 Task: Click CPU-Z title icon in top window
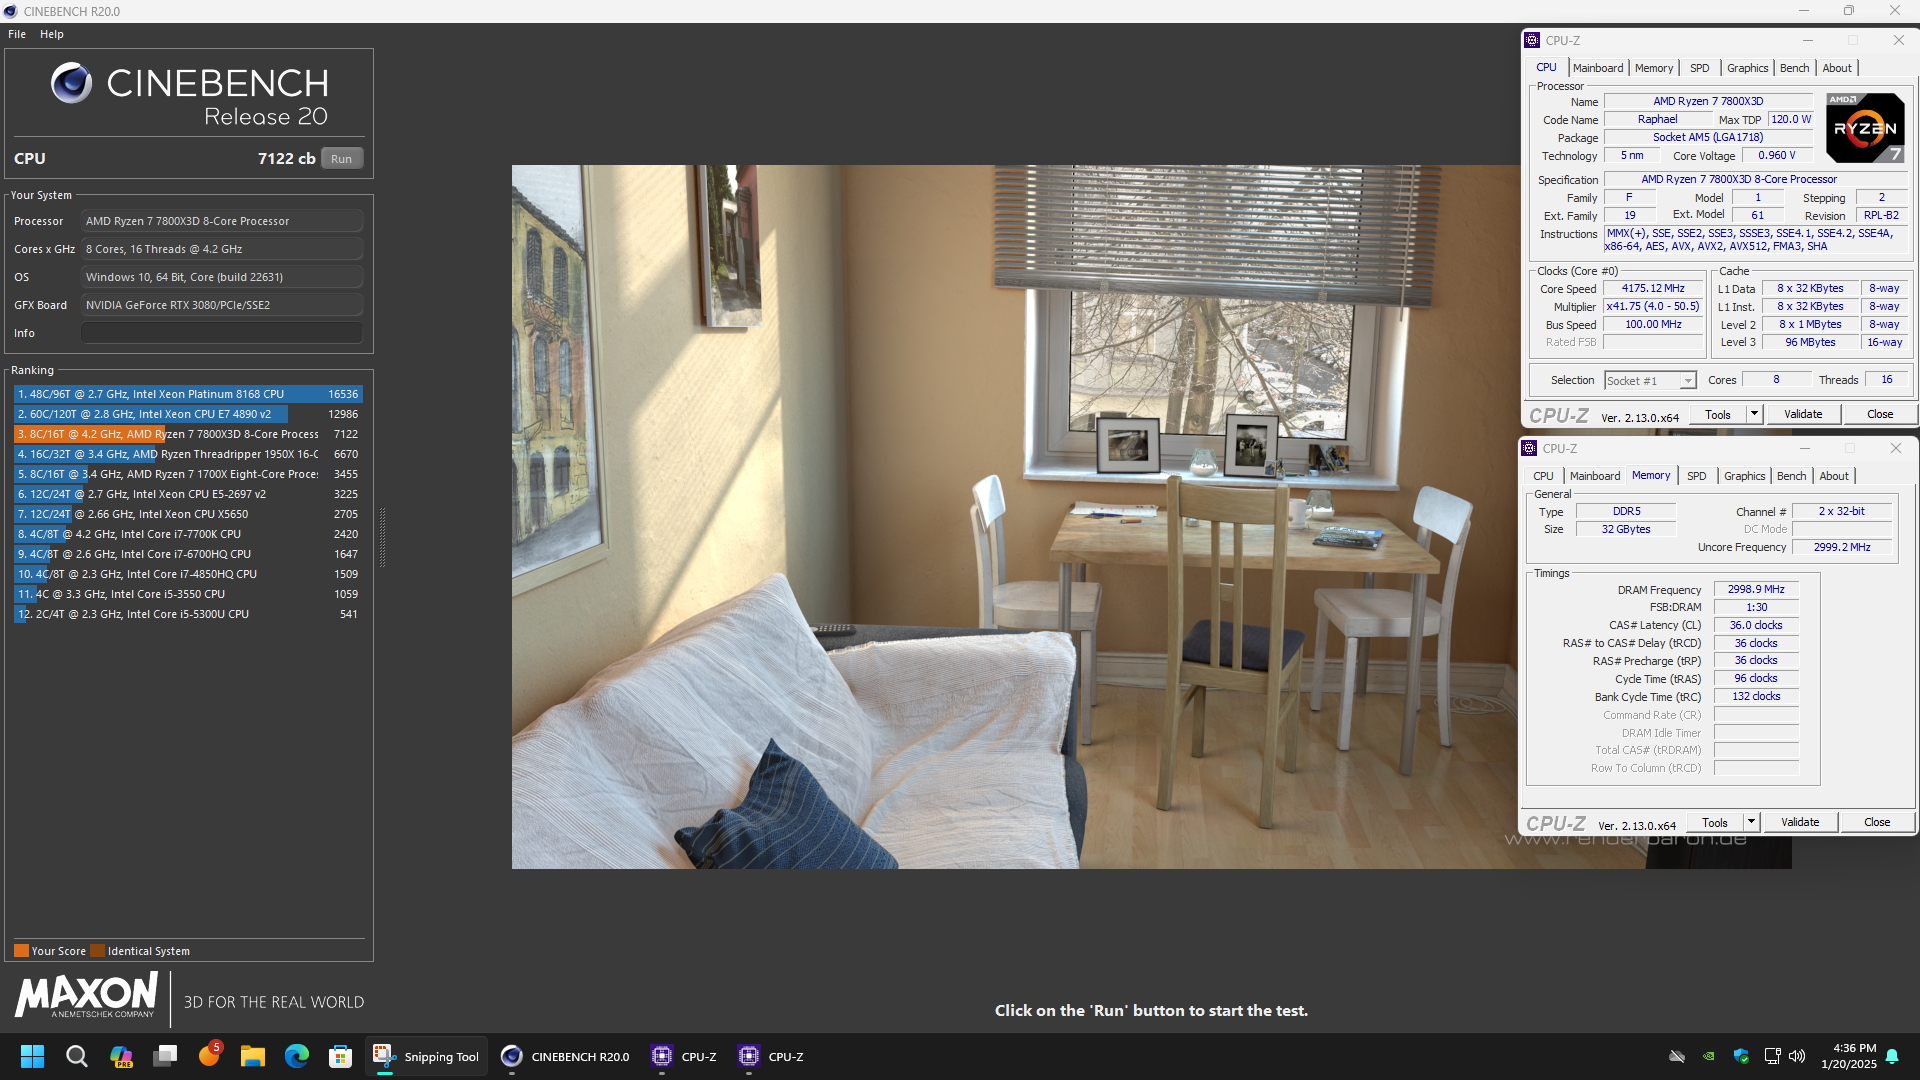1532,40
